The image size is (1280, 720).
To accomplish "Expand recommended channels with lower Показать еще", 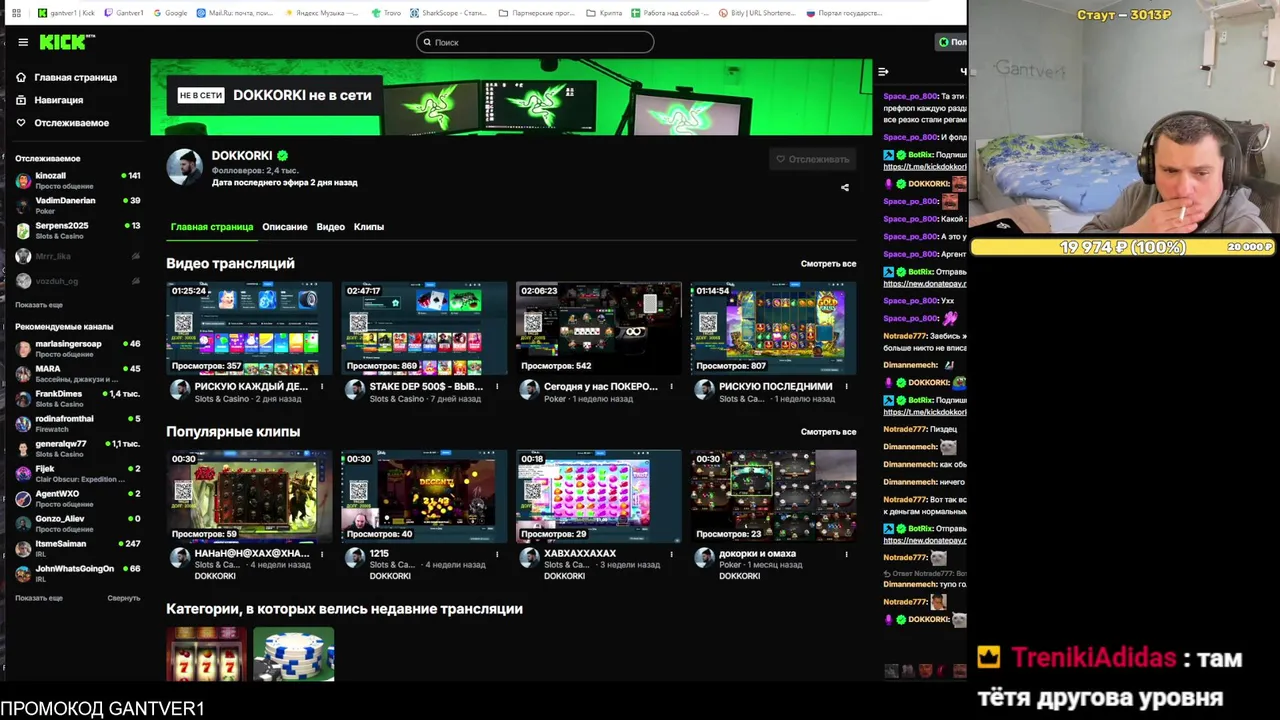I will click(x=39, y=598).
